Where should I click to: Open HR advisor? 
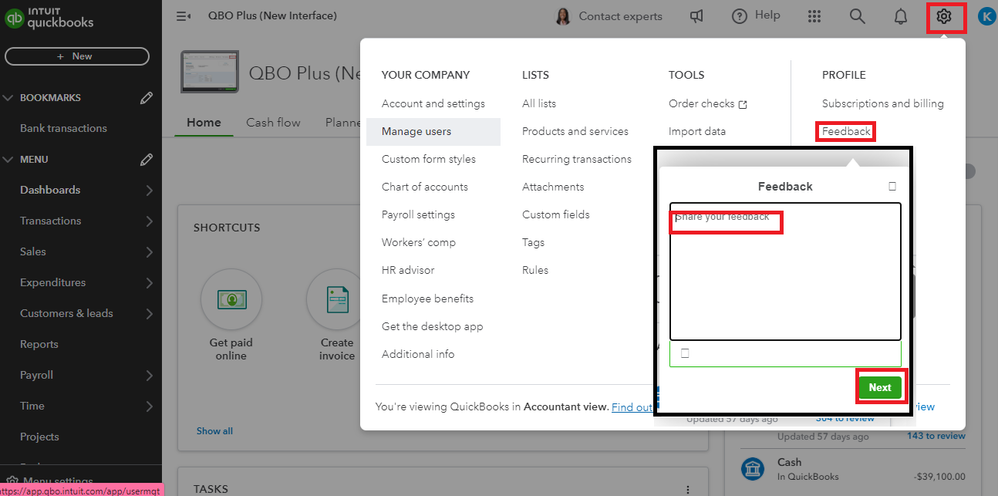point(408,270)
